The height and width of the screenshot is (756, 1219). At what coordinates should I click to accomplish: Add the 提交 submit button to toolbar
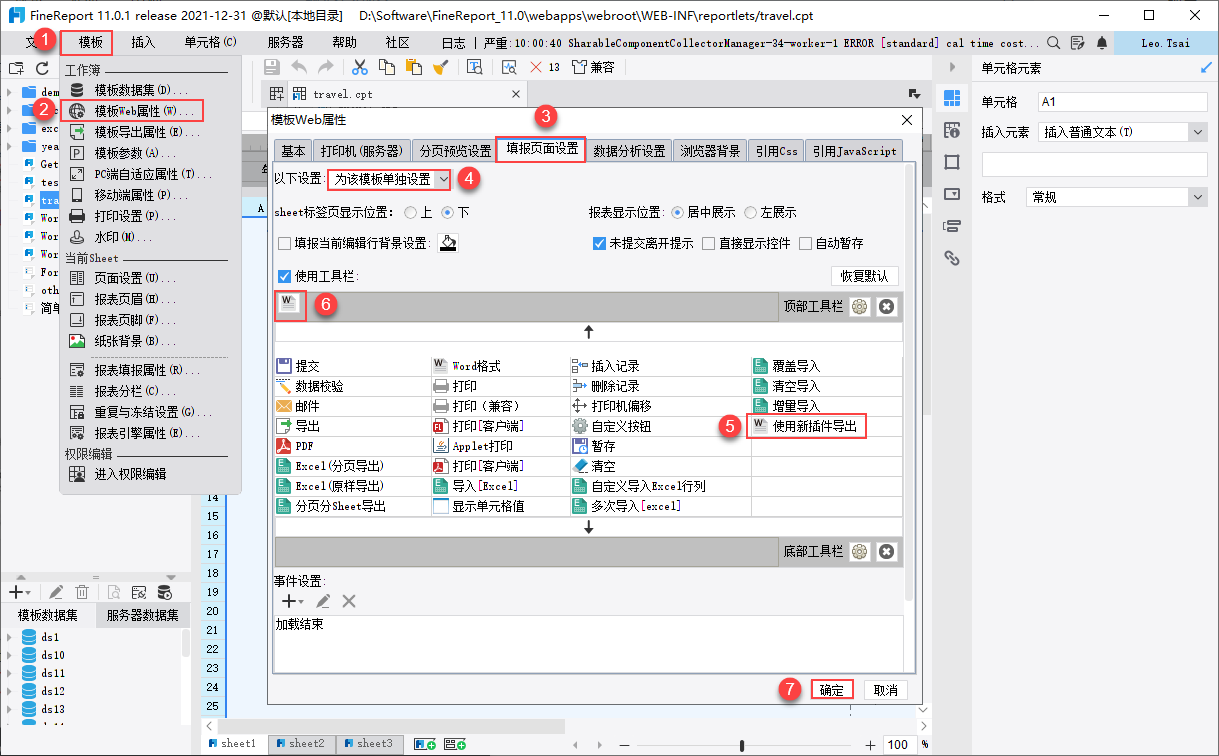[298, 366]
